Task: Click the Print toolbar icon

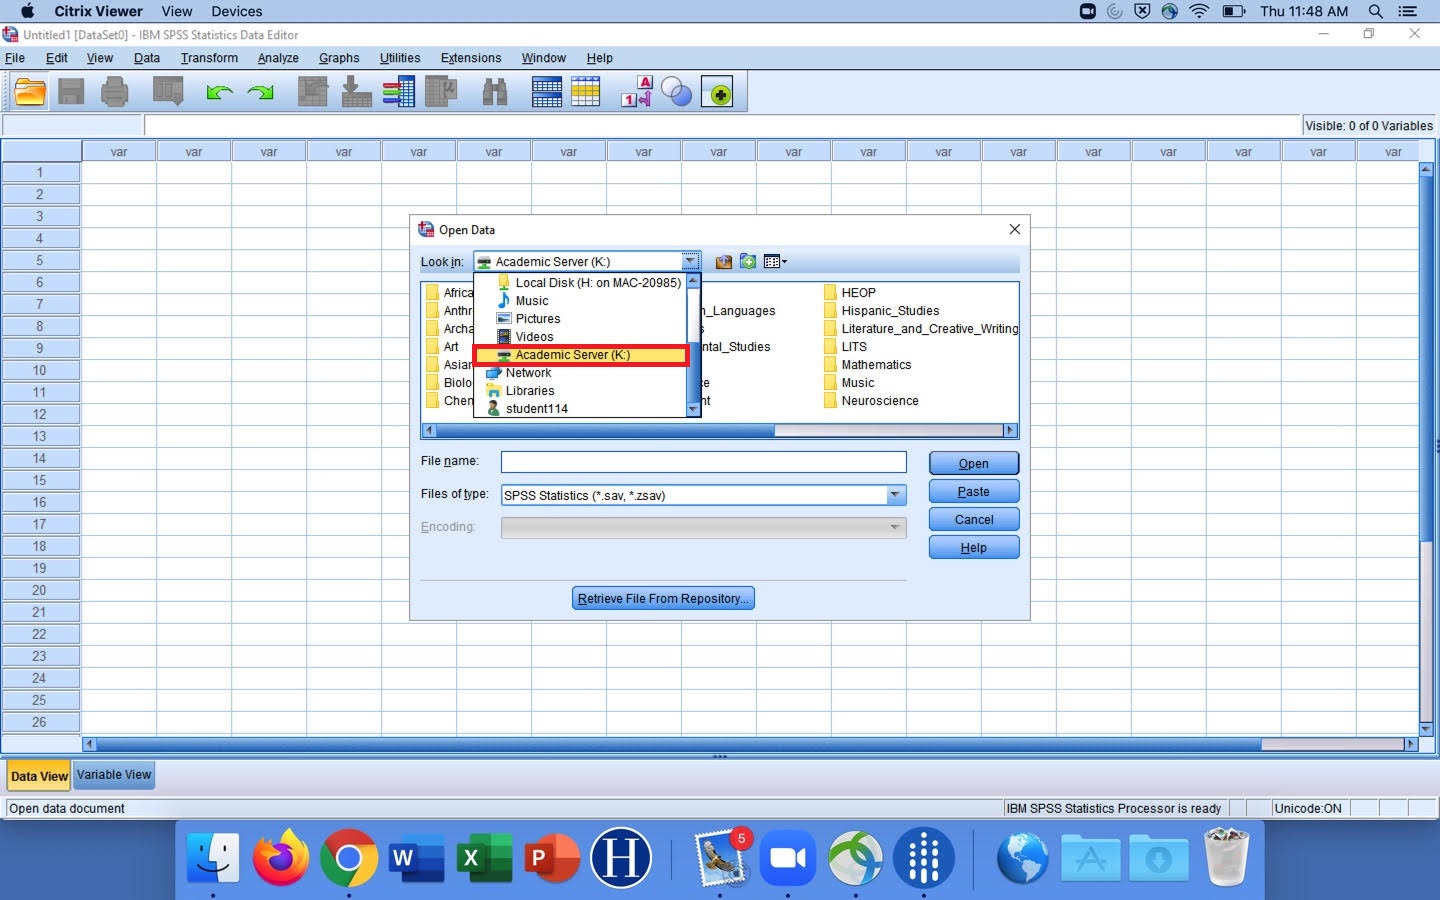Action: [115, 93]
